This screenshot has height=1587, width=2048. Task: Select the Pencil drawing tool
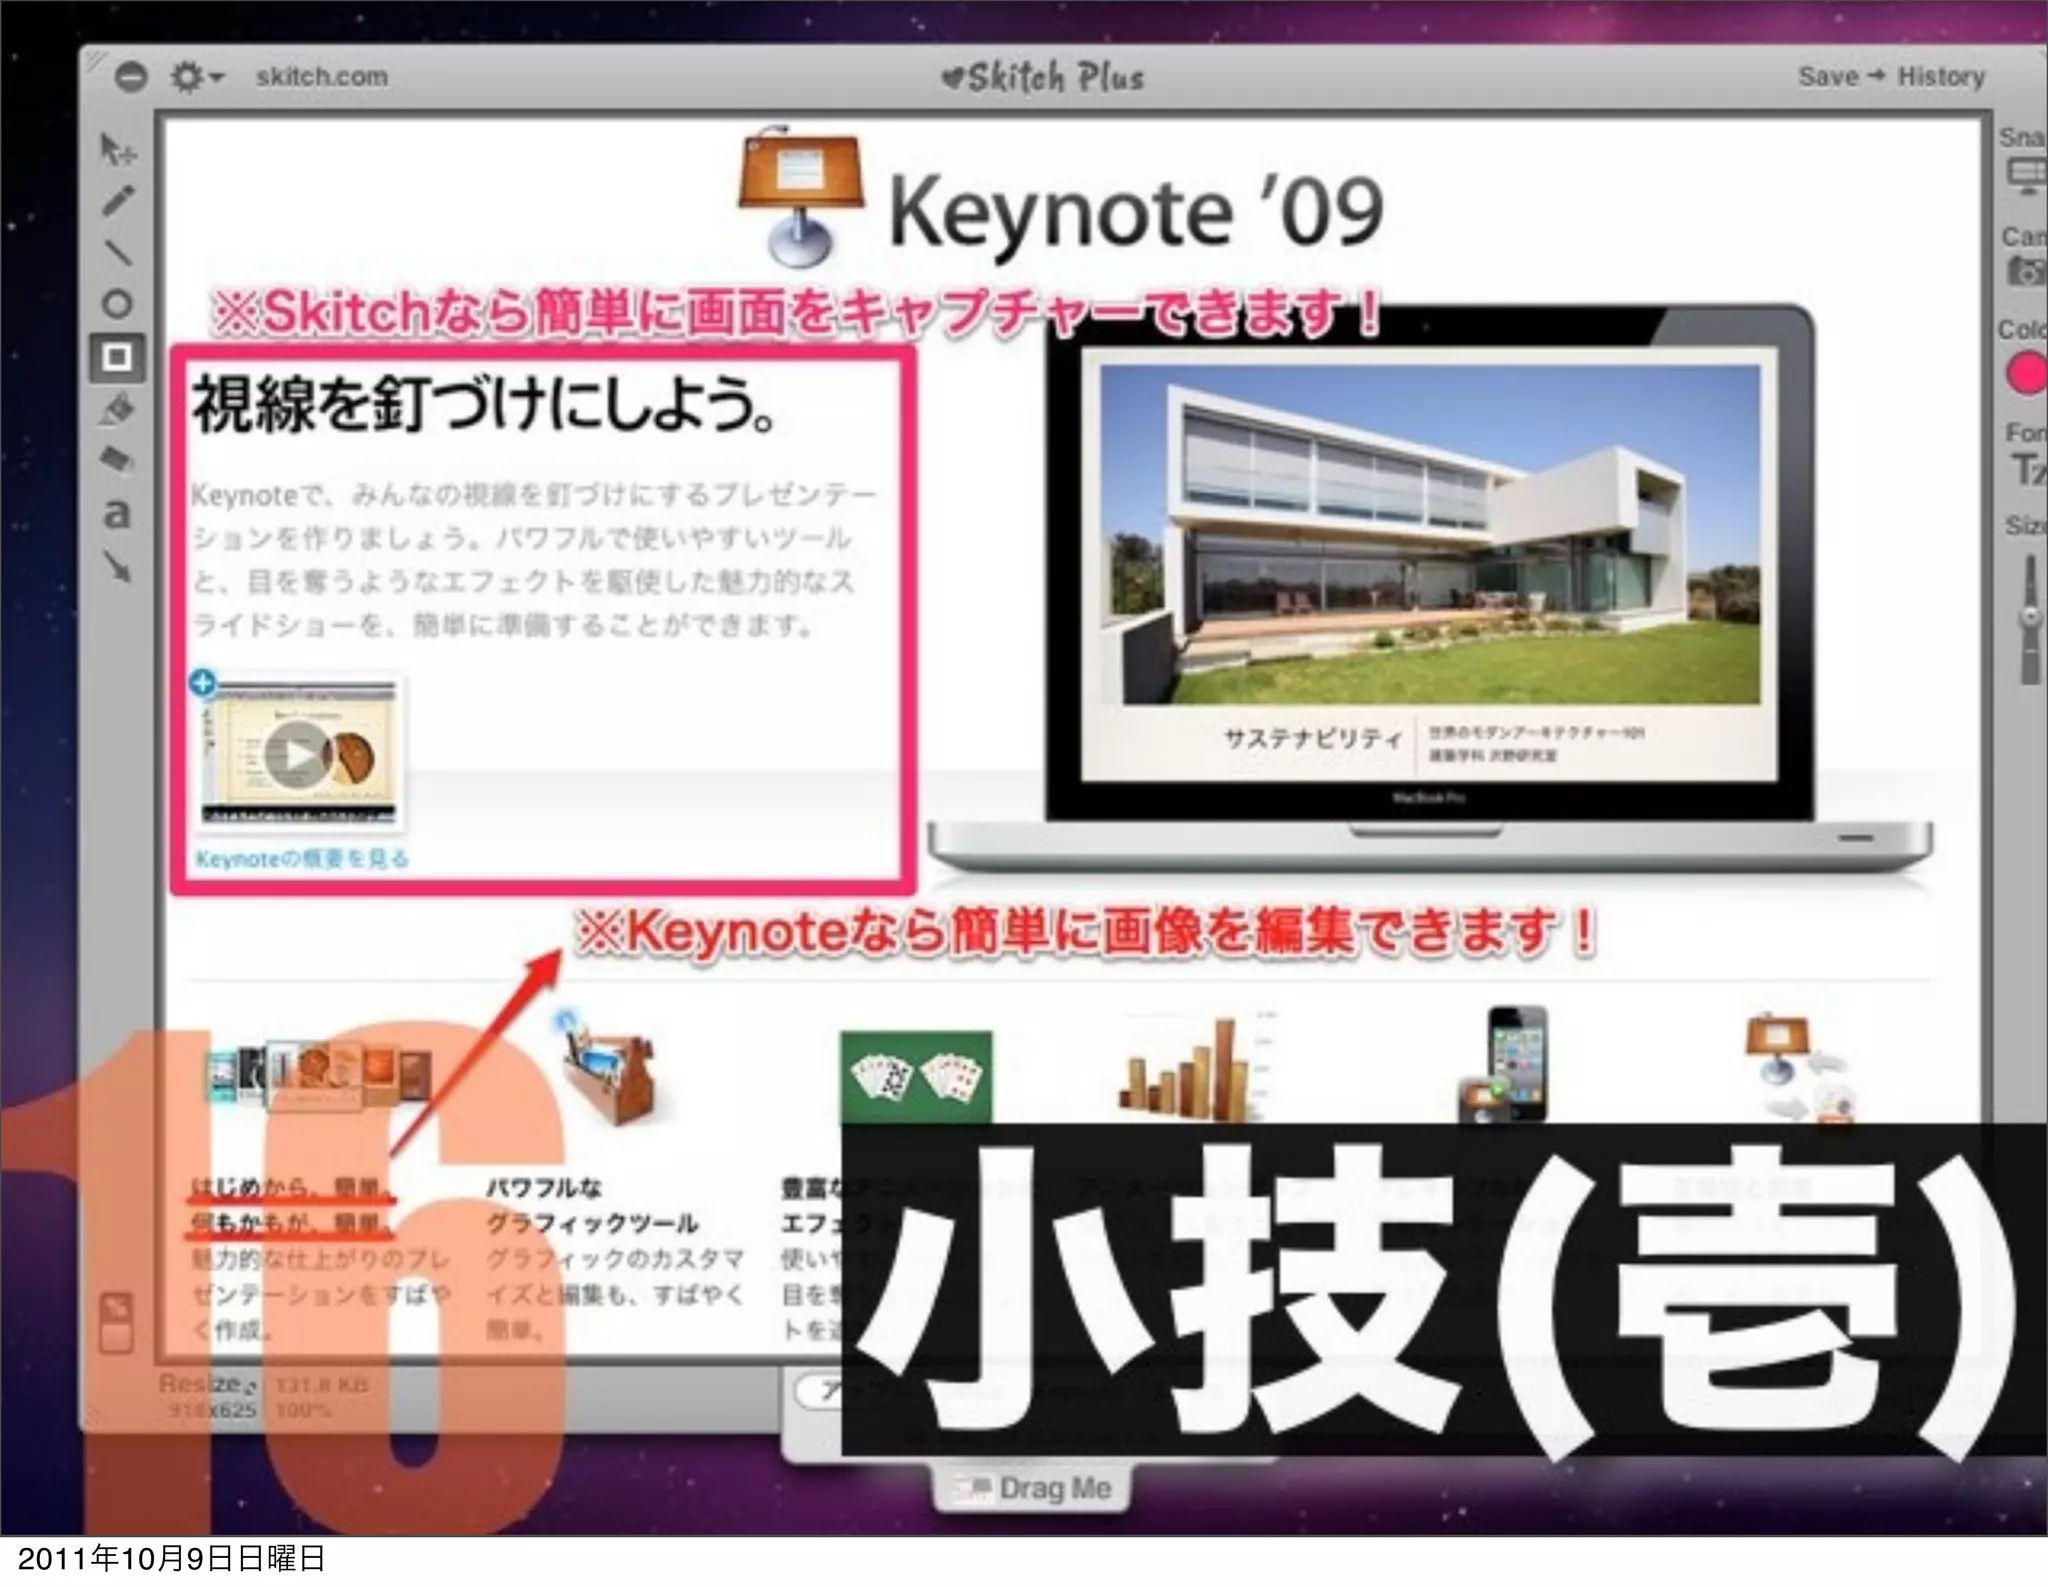coord(117,201)
